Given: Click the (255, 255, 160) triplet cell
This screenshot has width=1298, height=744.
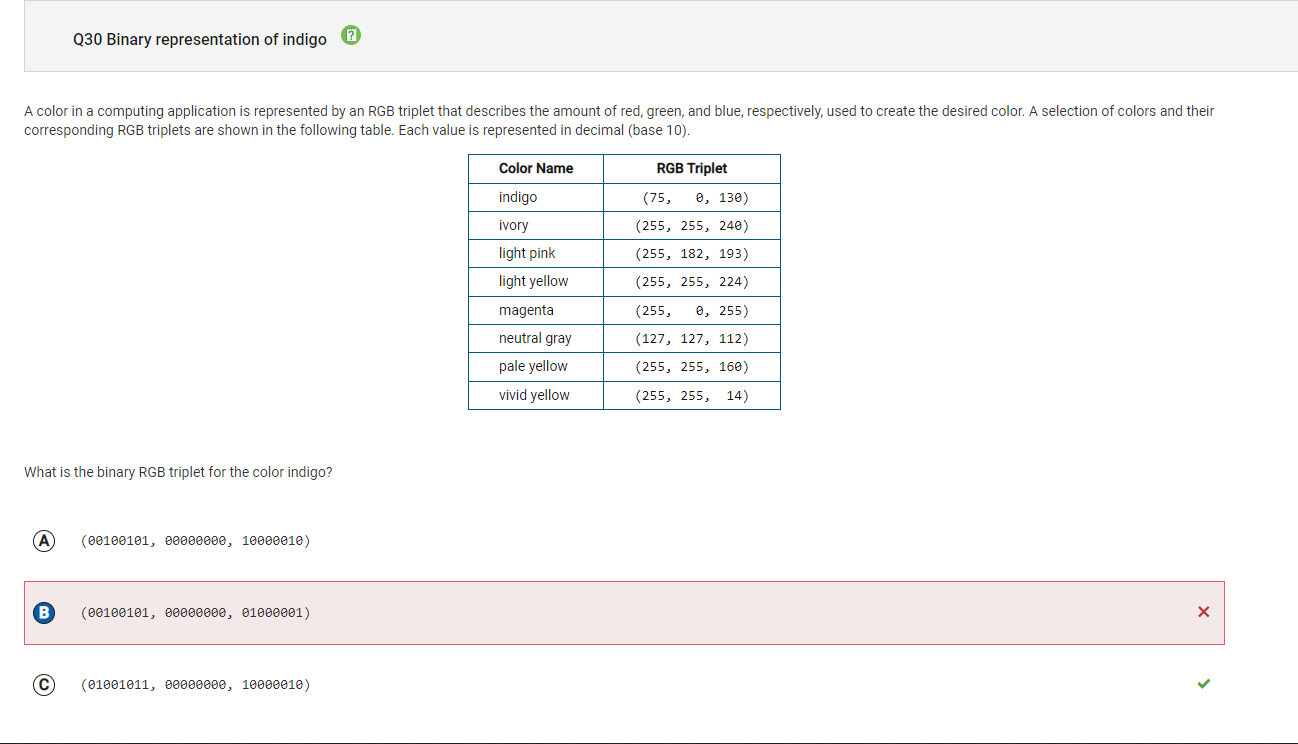Looking at the screenshot, I should 692,366.
